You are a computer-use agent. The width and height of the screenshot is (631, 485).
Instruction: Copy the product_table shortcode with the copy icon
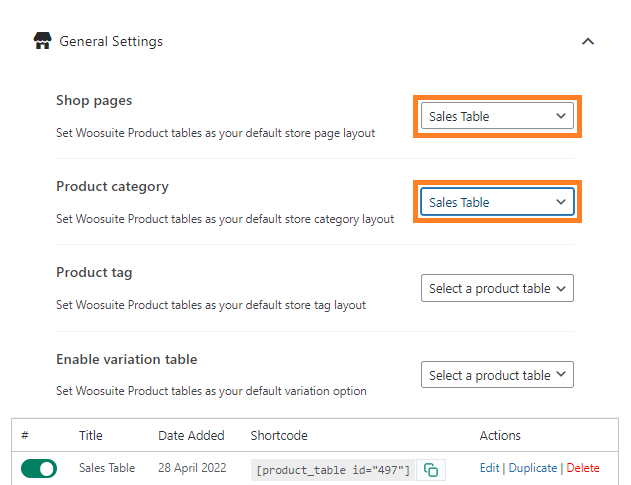coord(431,470)
